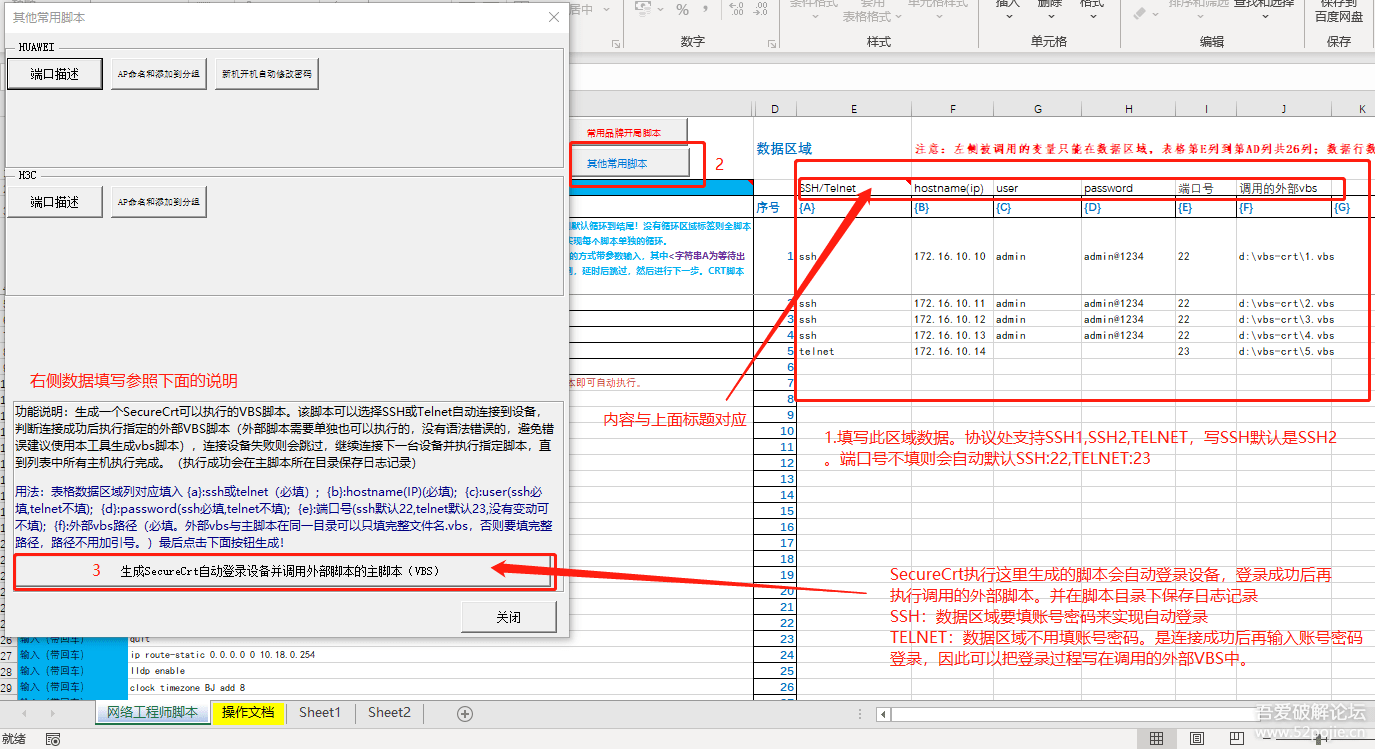Viewport: 1375px width, 749px height.
Task: Click HUAWEI 端口描述 button
Action: pyautogui.click(x=55, y=74)
